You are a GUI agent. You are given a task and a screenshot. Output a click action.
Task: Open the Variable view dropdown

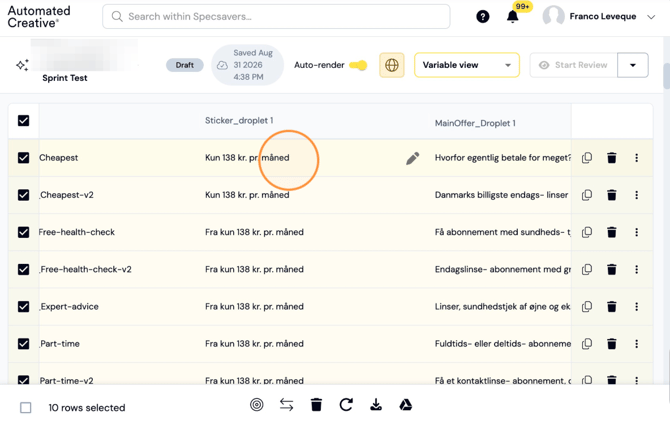[x=467, y=65]
